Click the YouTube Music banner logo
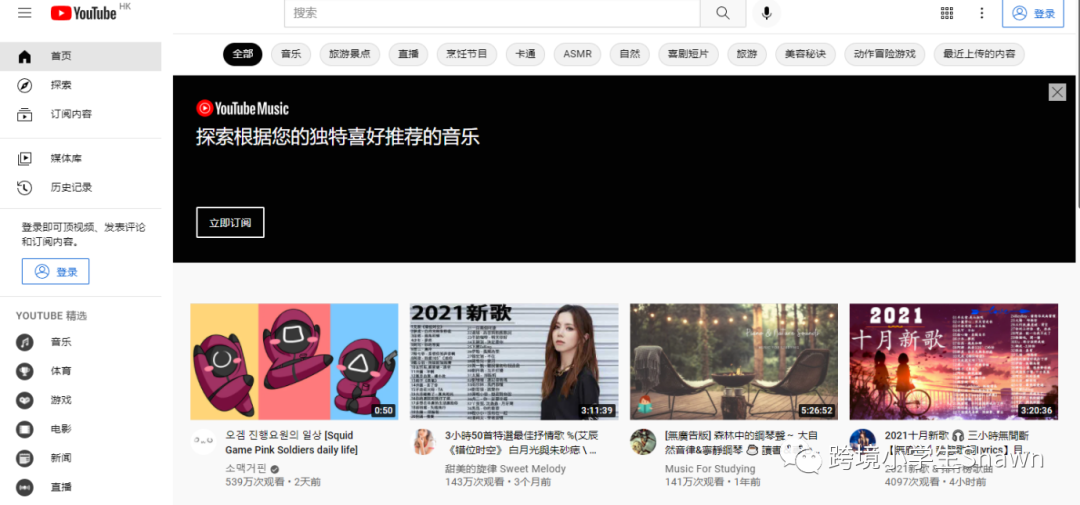 (x=242, y=108)
